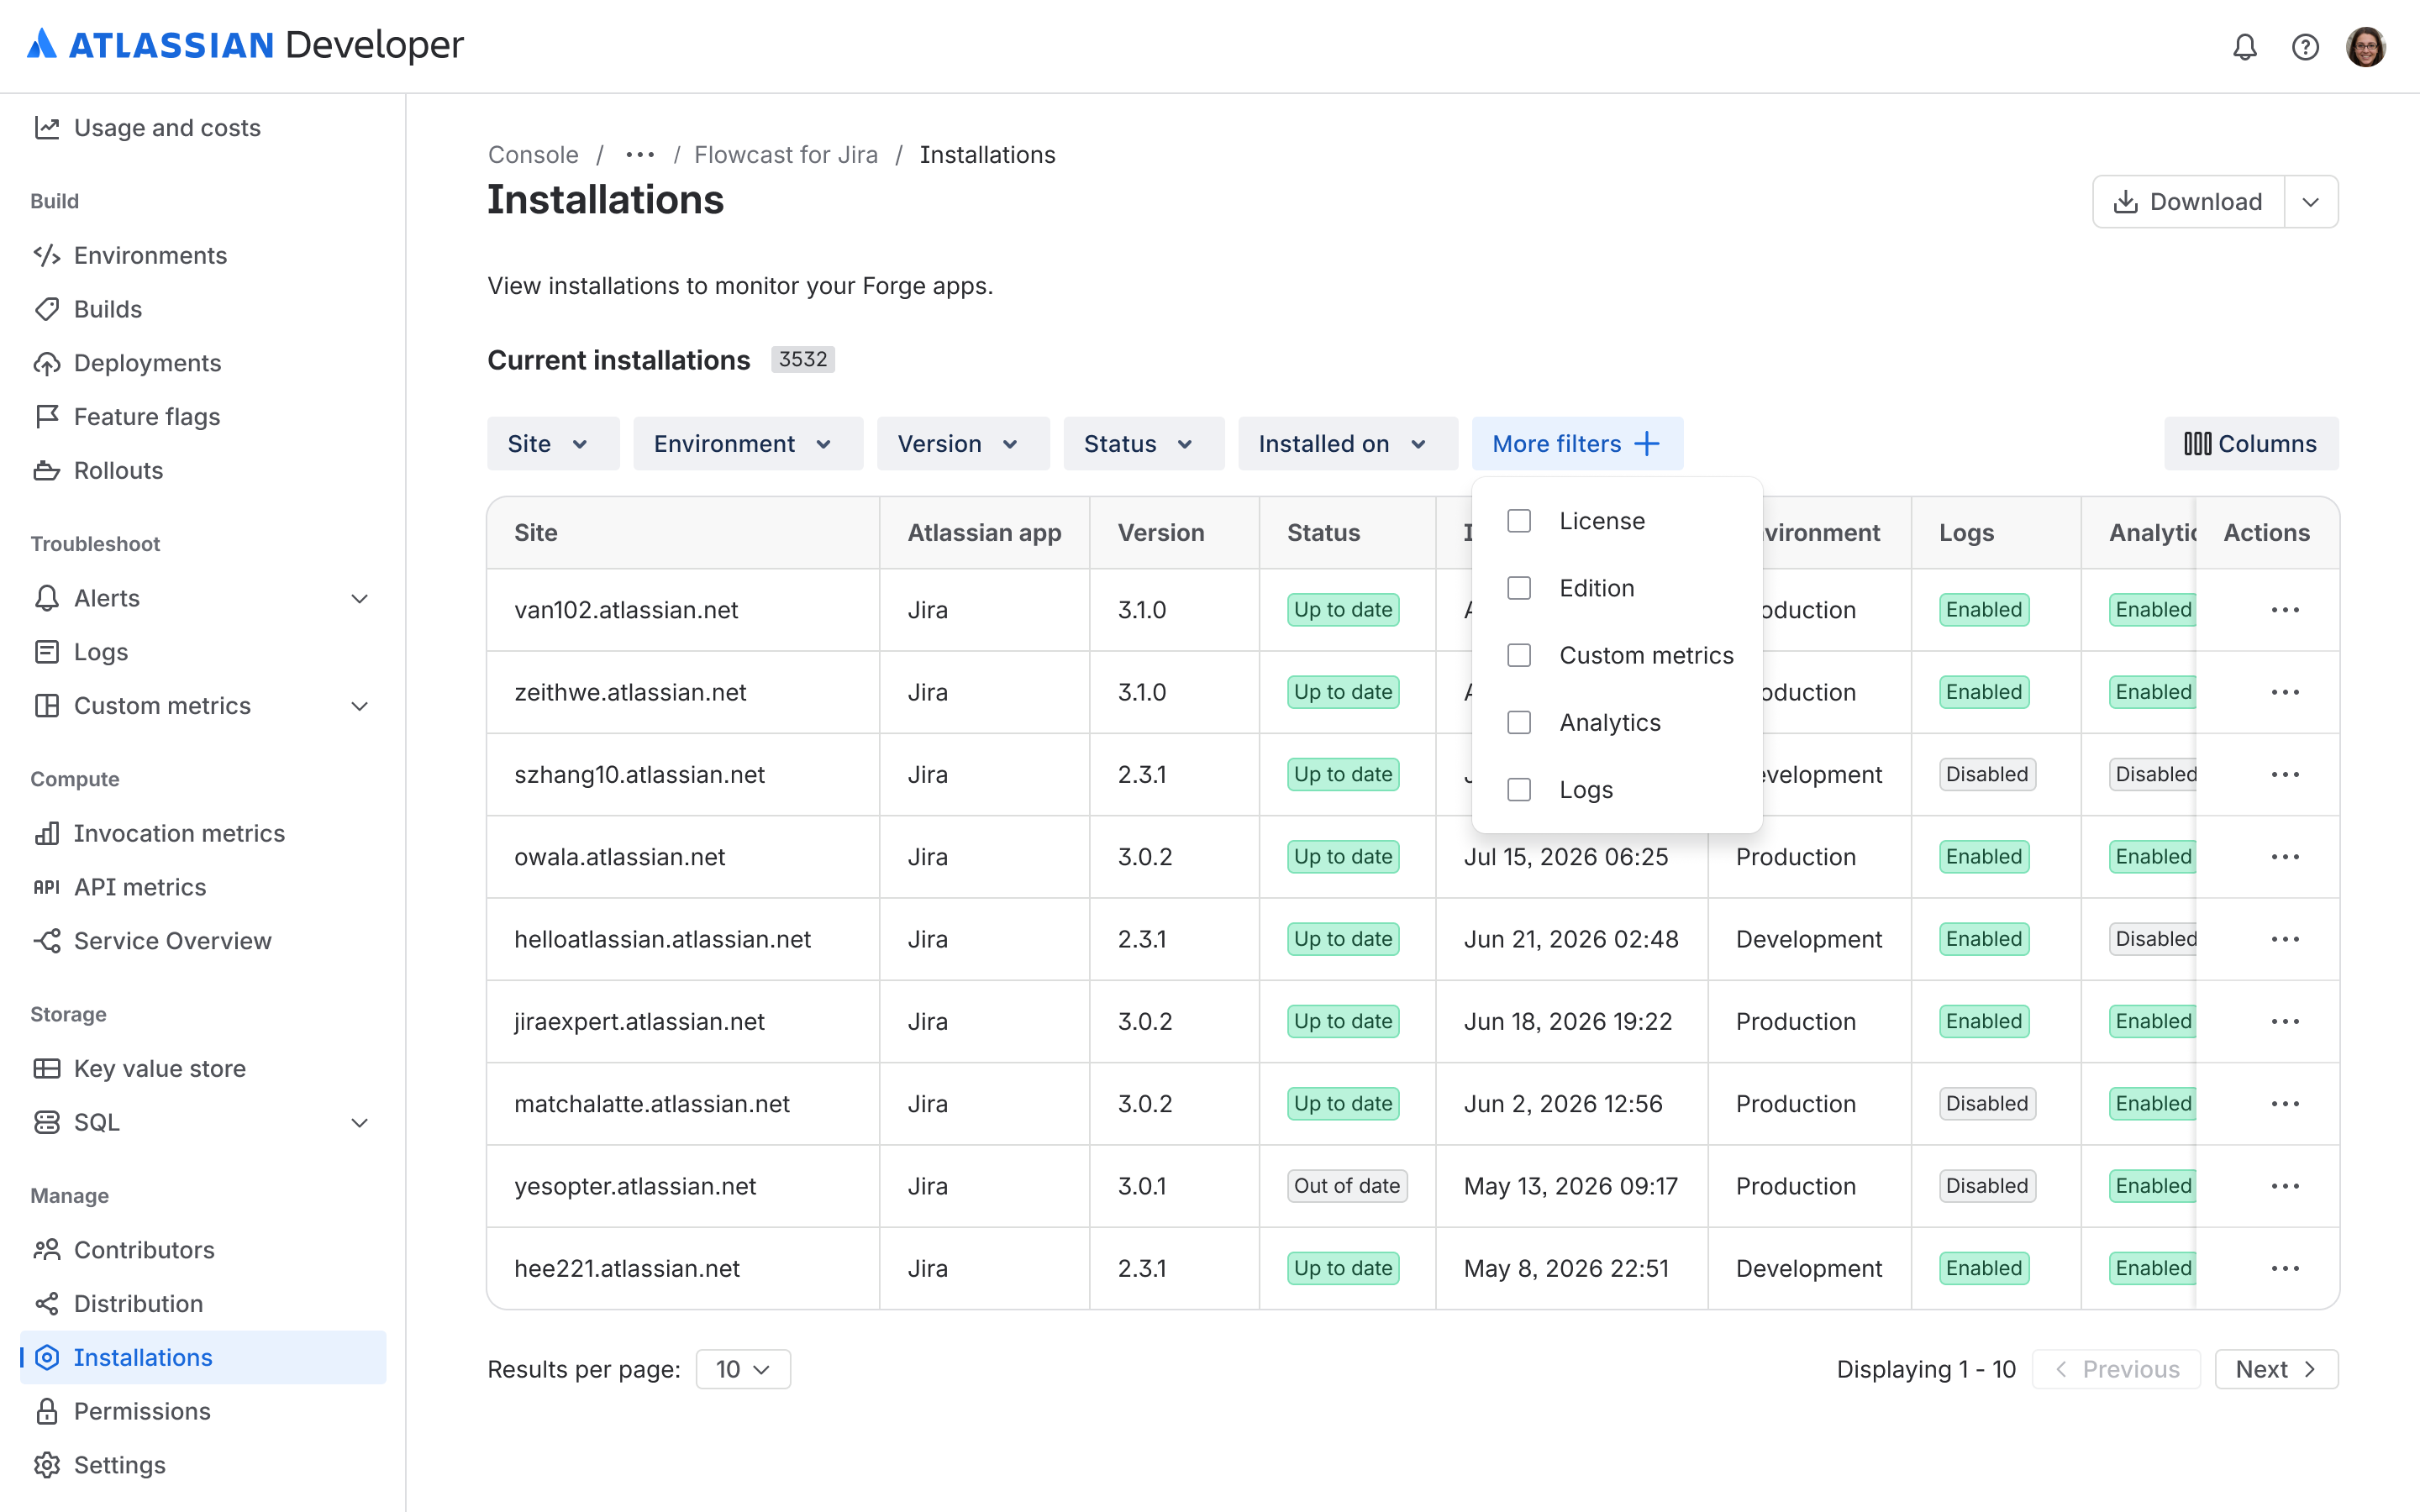This screenshot has width=2420, height=1512.
Task: Open actions menu for hee221.atlassian.net row
Action: (2285, 1269)
